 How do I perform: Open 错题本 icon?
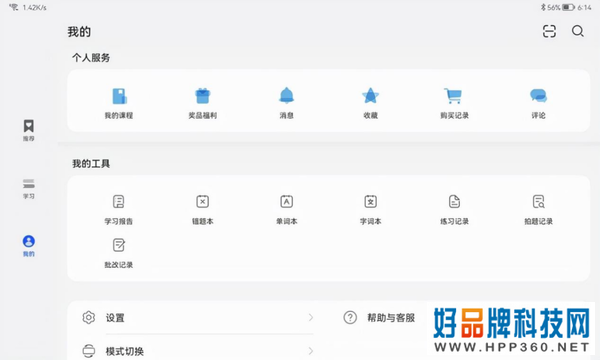pyautogui.click(x=202, y=201)
